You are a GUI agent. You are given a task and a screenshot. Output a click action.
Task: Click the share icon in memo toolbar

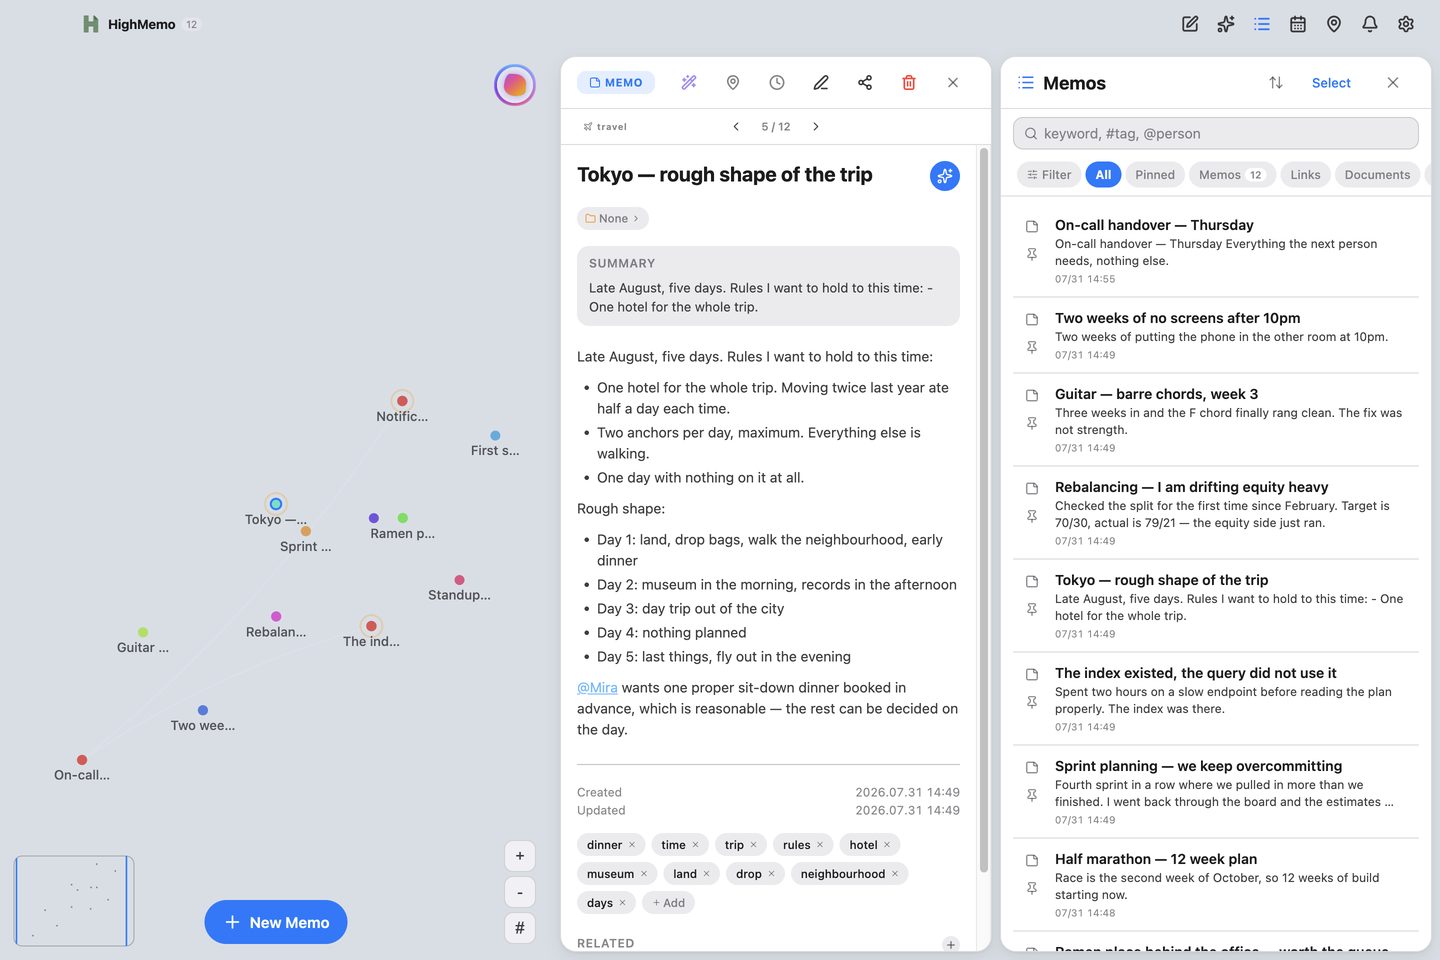tap(865, 83)
